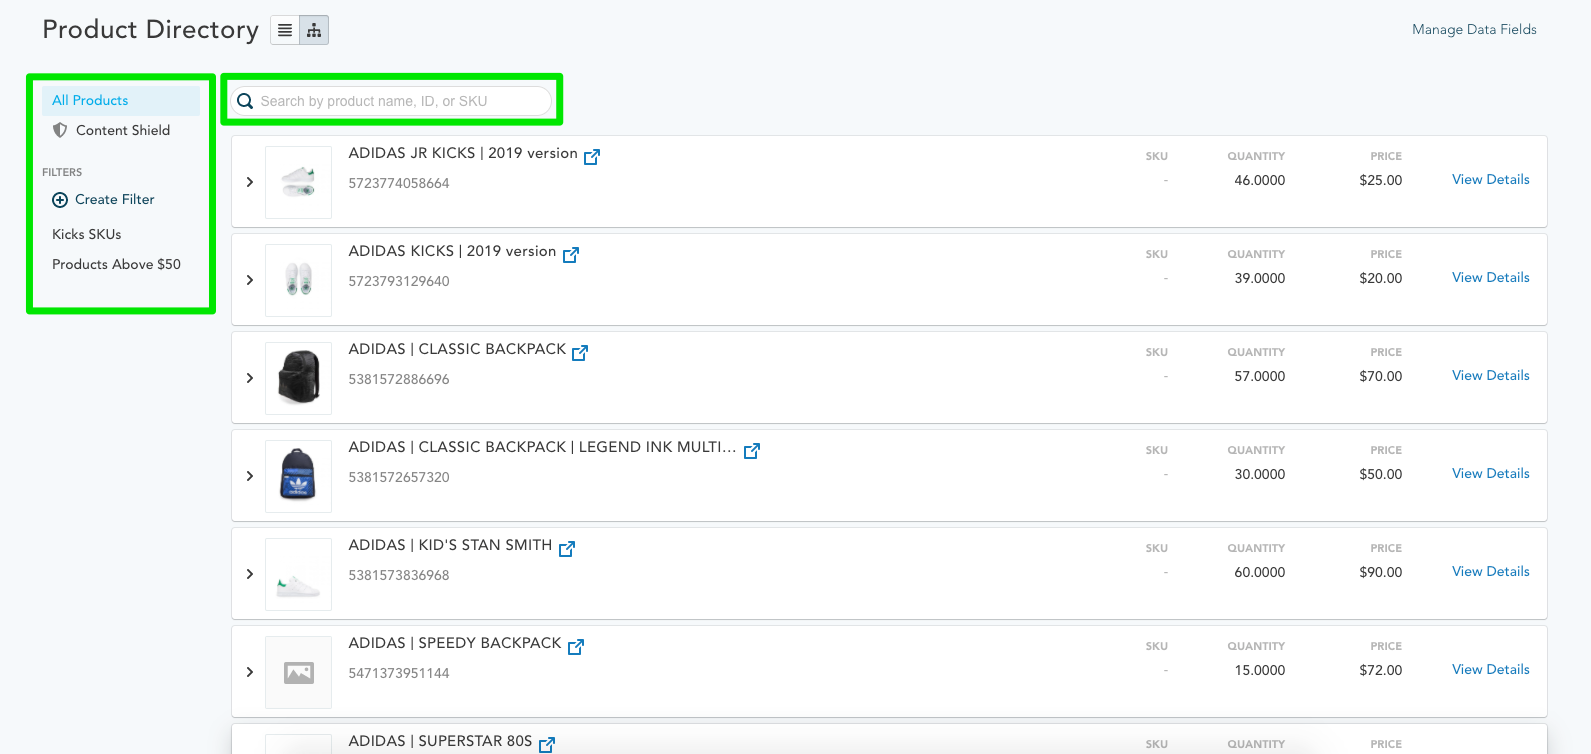The width and height of the screenshot is (1591, 754).
Task: Click ADIDAS JR KICKS shoe thumbnail
Action: (298, 182)
